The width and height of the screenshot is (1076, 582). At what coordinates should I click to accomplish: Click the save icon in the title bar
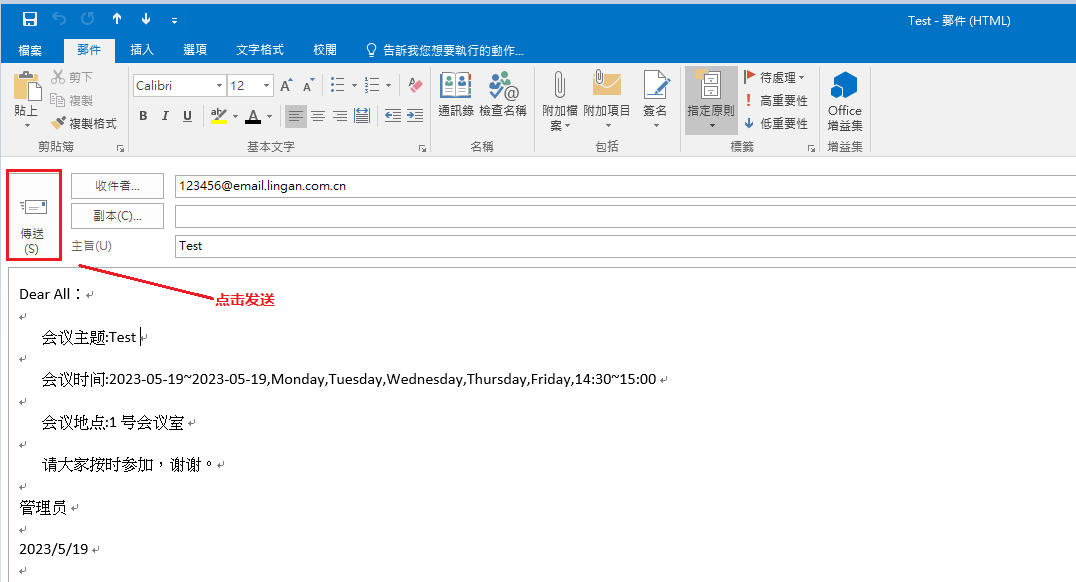click(29, 19)
